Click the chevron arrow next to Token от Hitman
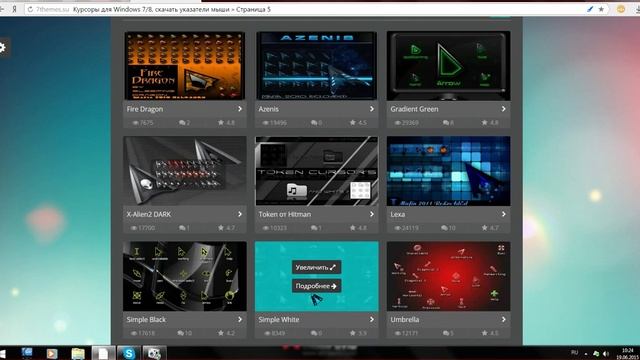 click(372, 214)
